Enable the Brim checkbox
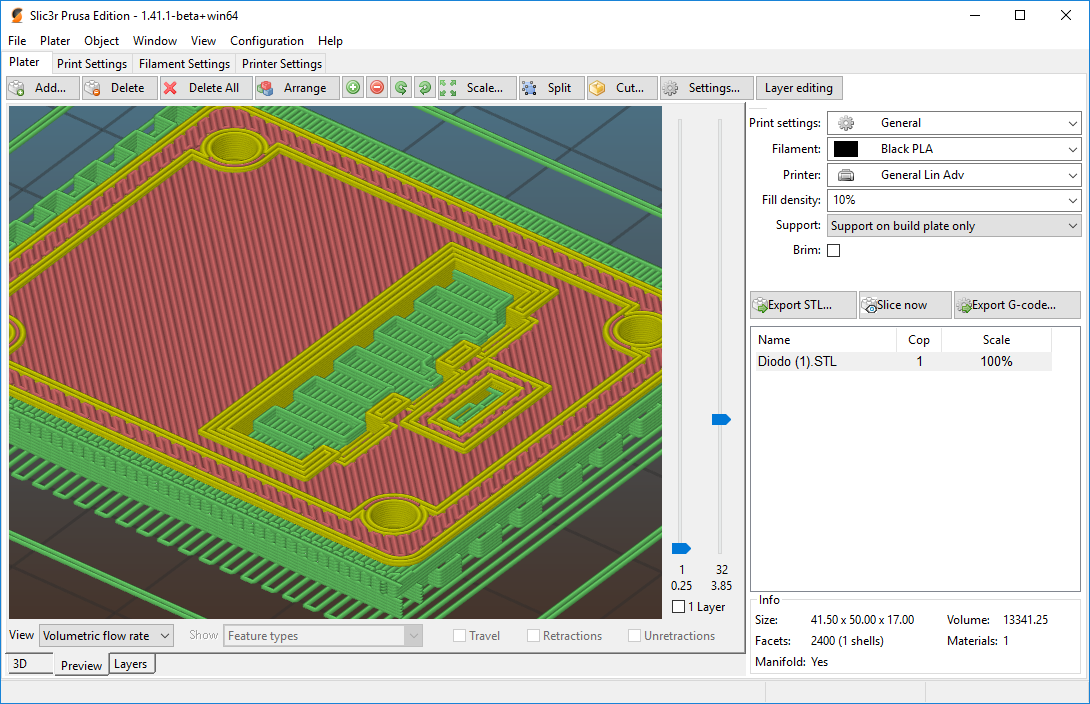1090x704 pixels. (x=833, y=250)
